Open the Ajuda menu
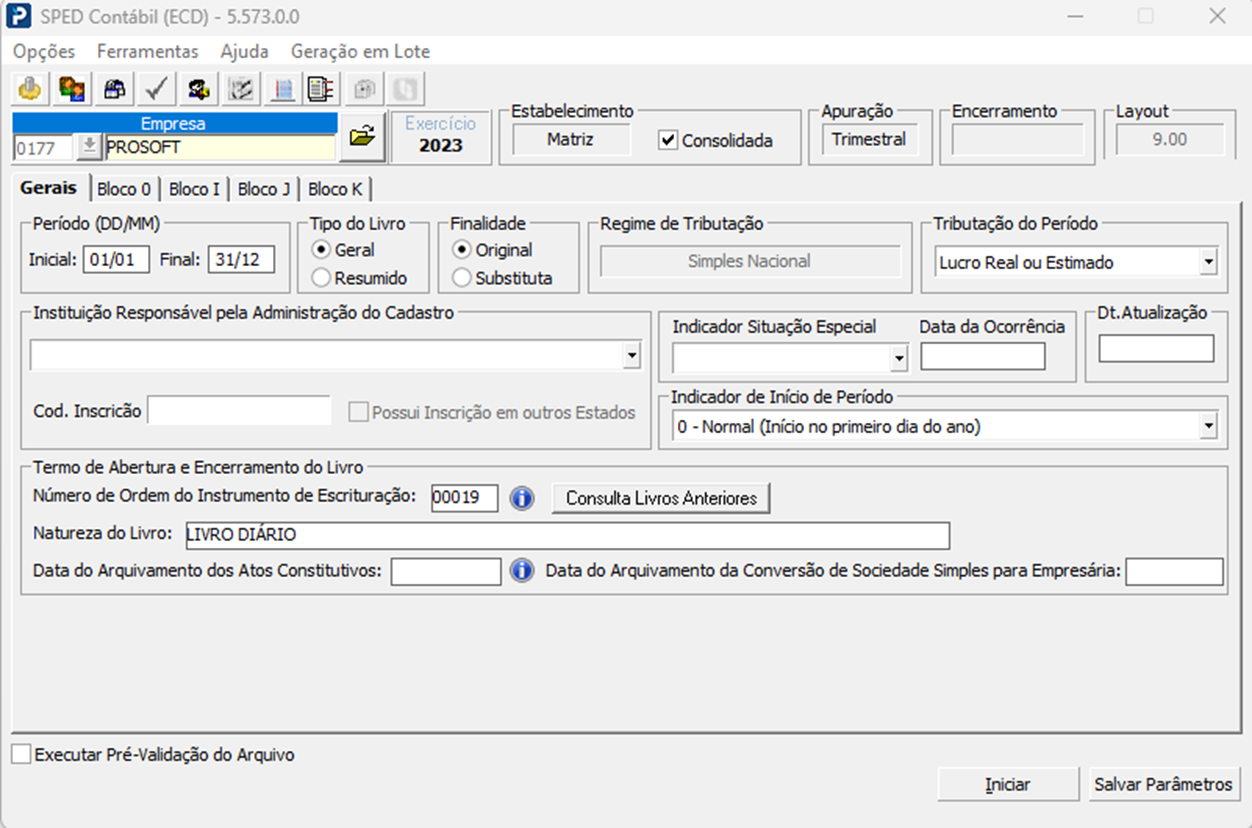The height and width of the screenshot is (828, 1252). [x=245, y=51]
